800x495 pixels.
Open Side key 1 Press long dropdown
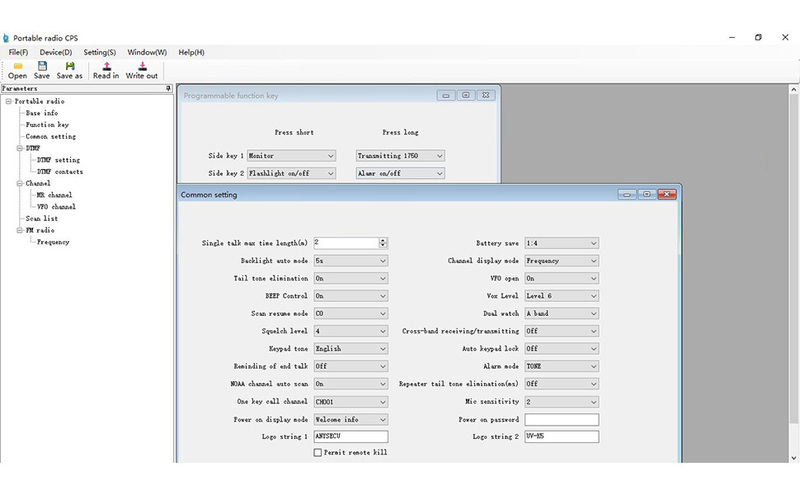point(400,156)
